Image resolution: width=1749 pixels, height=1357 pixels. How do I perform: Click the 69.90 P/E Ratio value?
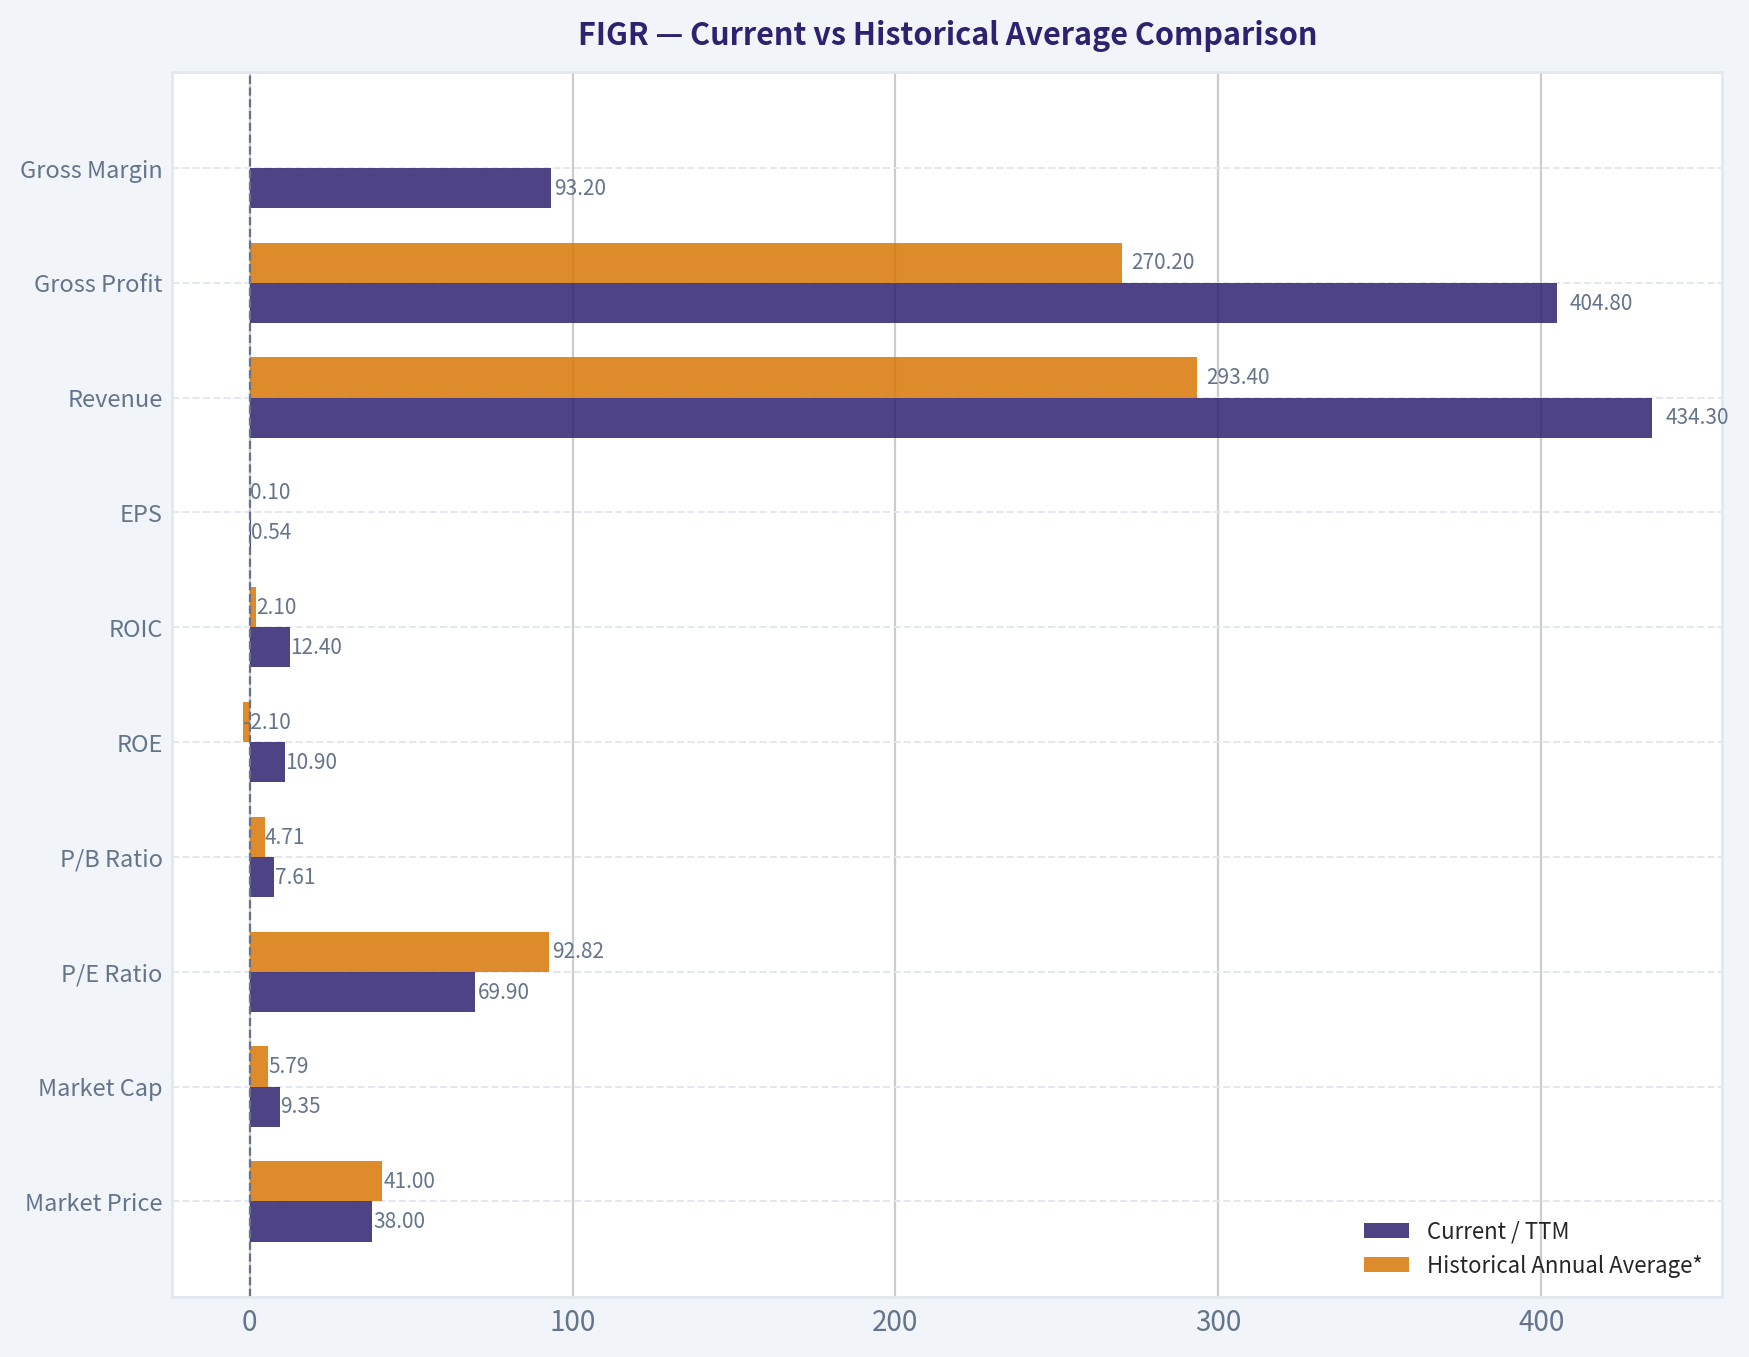click(x=503, y=992)
